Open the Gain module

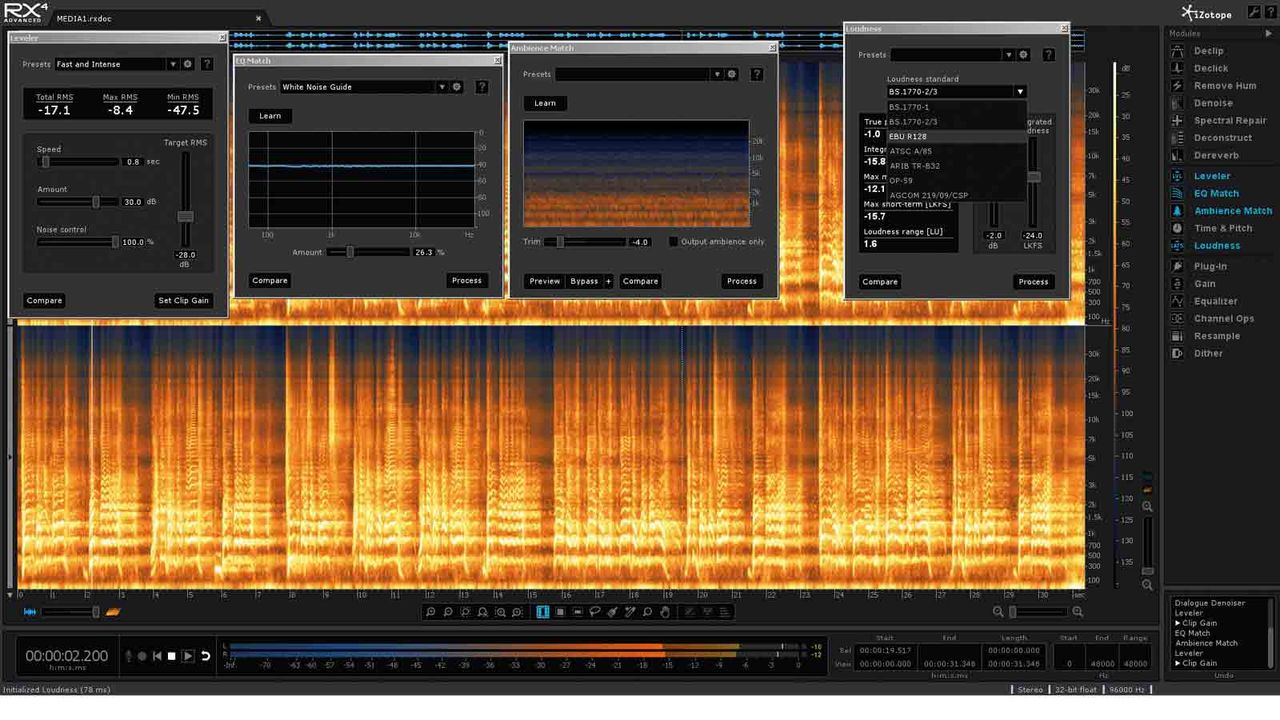click(x=1205, y=284)
